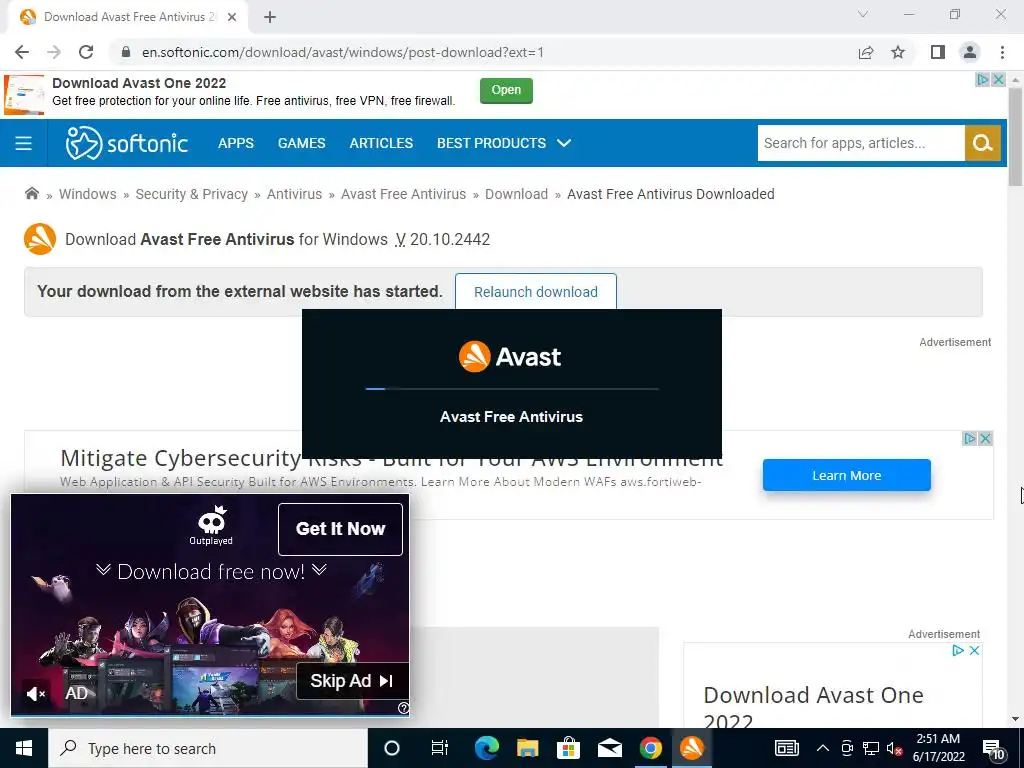Image resolution: width=1024 pixels, height=768 pixels.
Task: Go back using the browser back arrow
Action: [22, 52]
